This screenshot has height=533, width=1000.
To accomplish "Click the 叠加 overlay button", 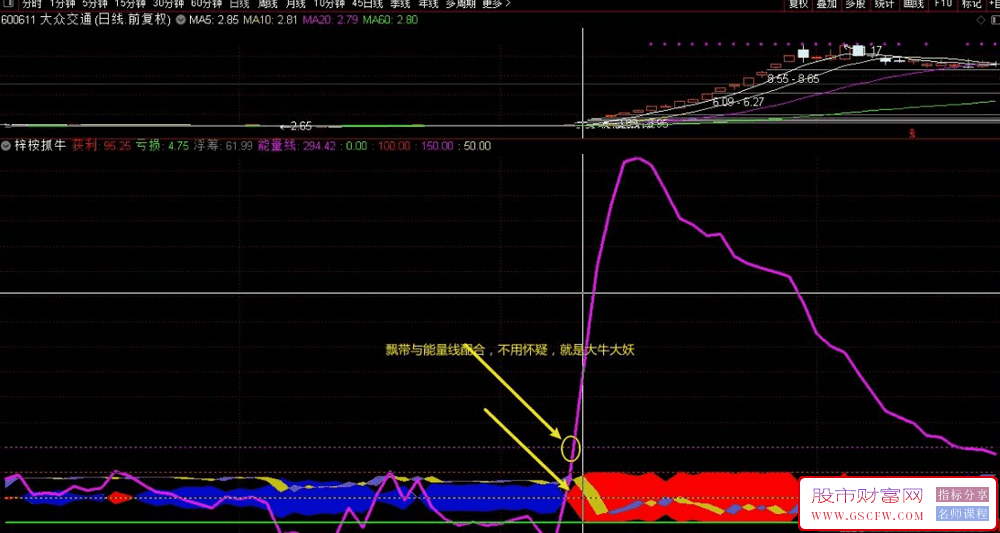I will pyautogui.click(x=827, y=4).
